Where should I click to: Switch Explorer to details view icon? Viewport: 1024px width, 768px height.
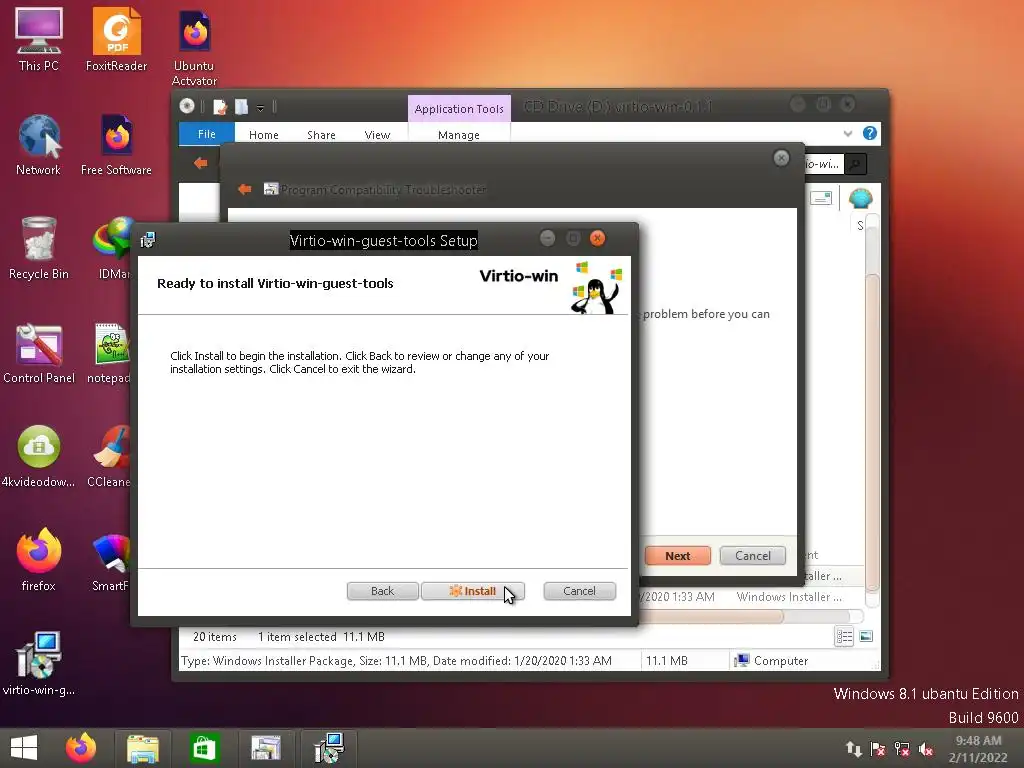844,636
